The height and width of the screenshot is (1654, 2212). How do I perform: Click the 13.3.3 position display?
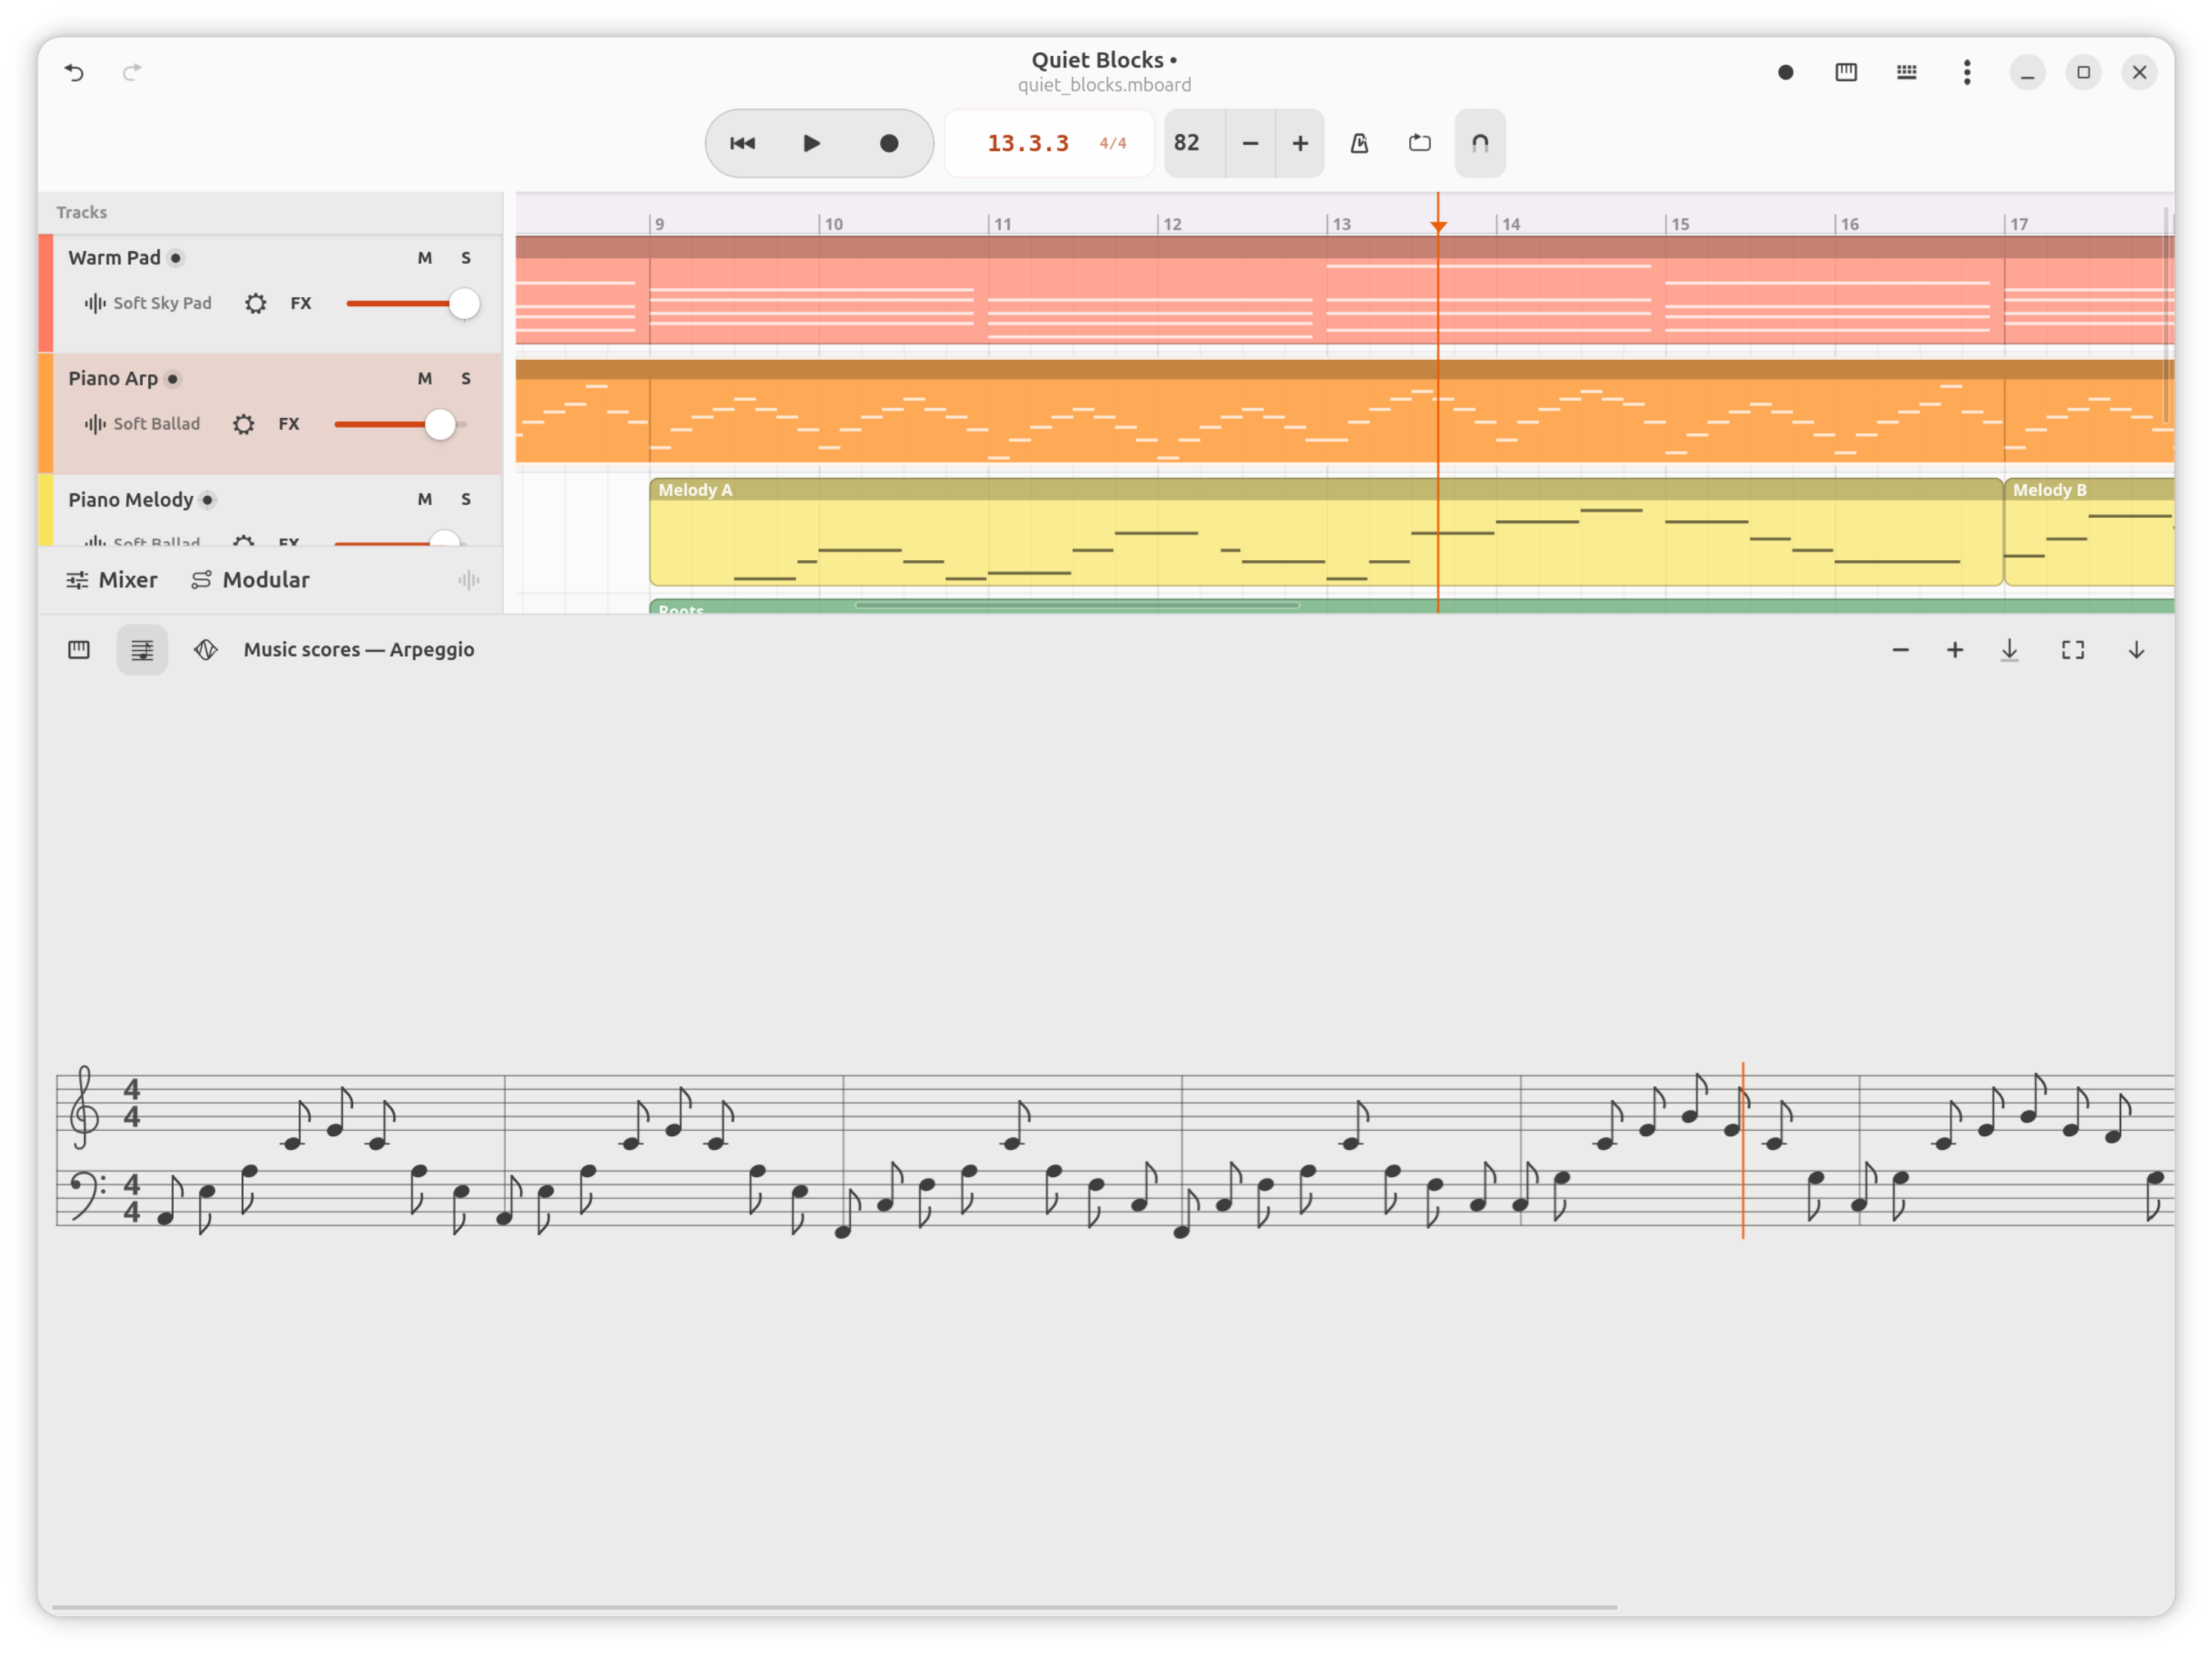click(x=1028, y=143)
